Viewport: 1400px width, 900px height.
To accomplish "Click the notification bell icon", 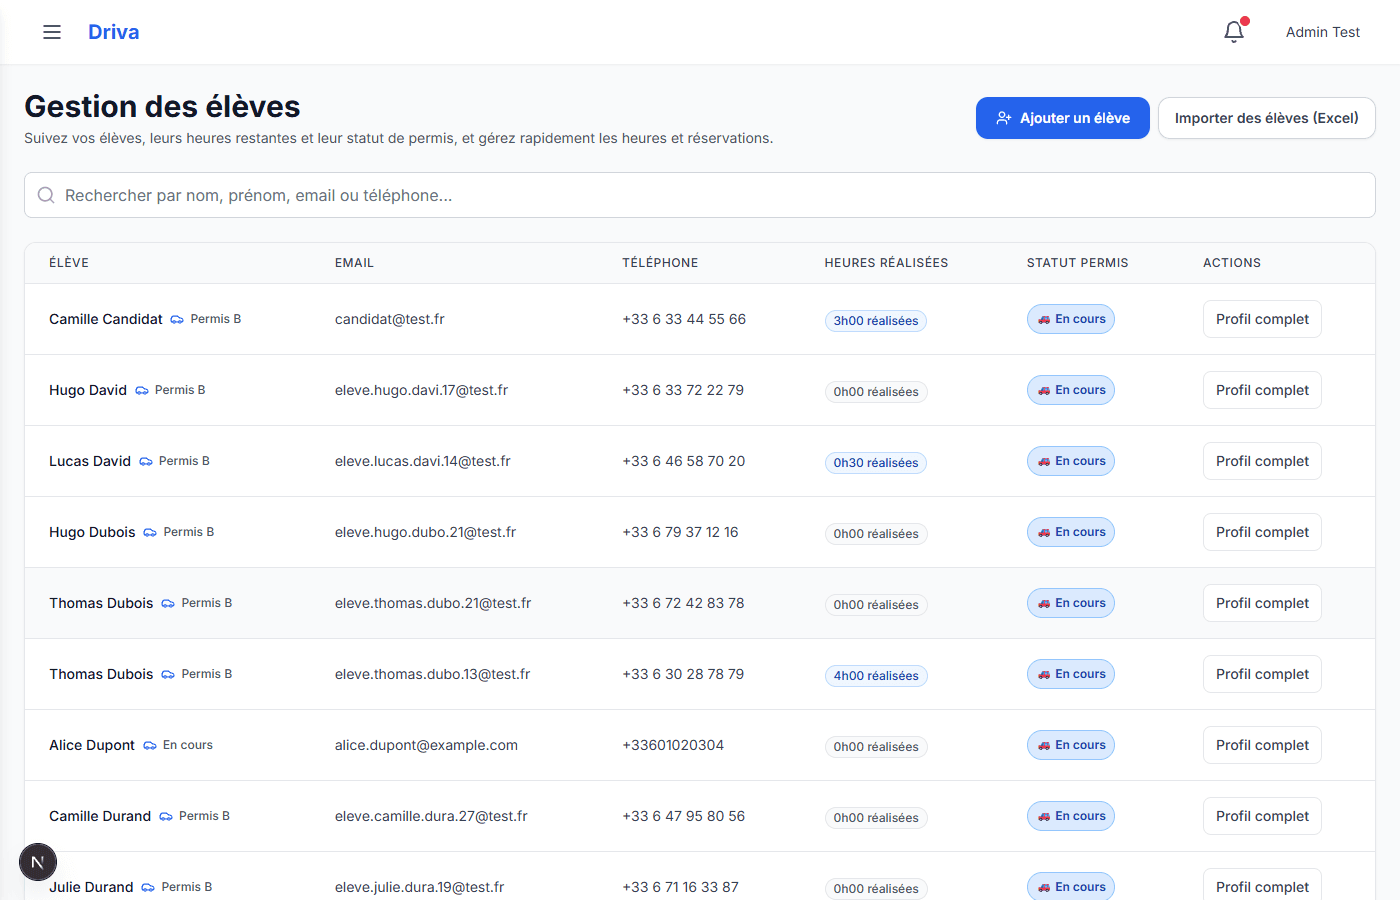I will (1234, 32).
